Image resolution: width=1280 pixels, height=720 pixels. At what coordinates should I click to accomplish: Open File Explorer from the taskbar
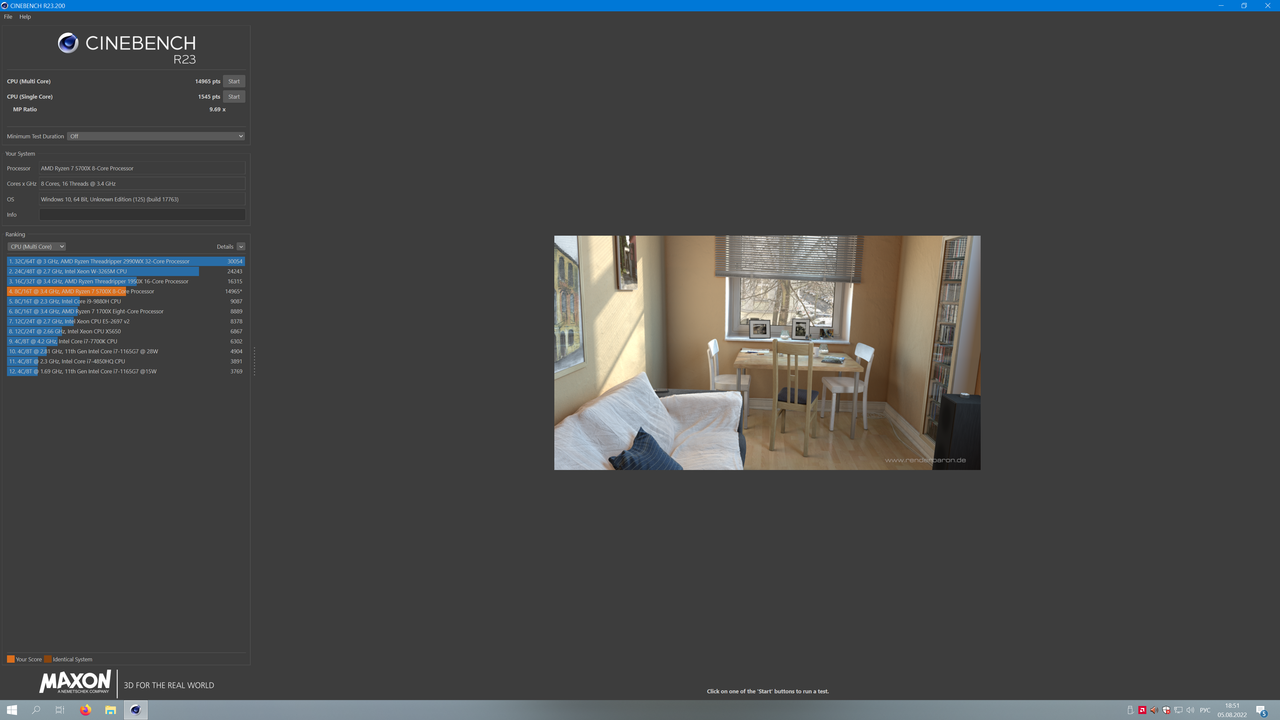(110, 710)
